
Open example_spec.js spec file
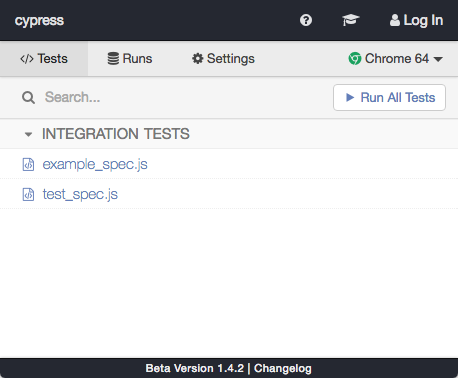click(x=95, y=164)
